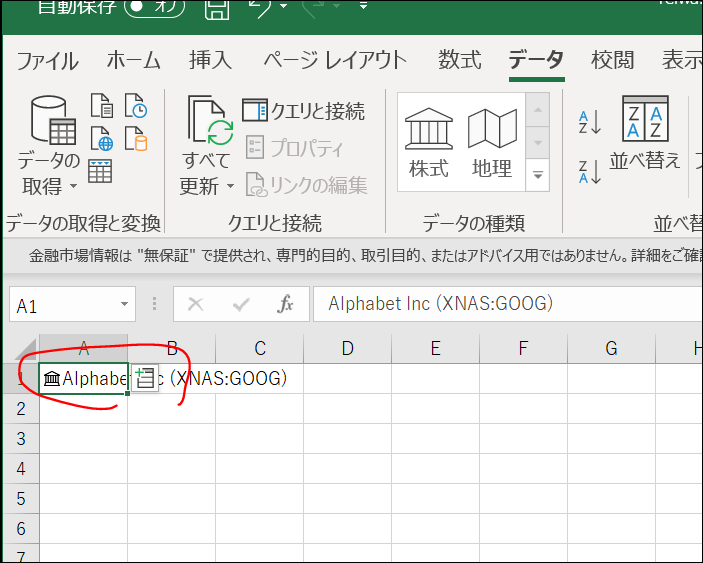Select column E header
The image size is (703, 563).
(435, 348)
